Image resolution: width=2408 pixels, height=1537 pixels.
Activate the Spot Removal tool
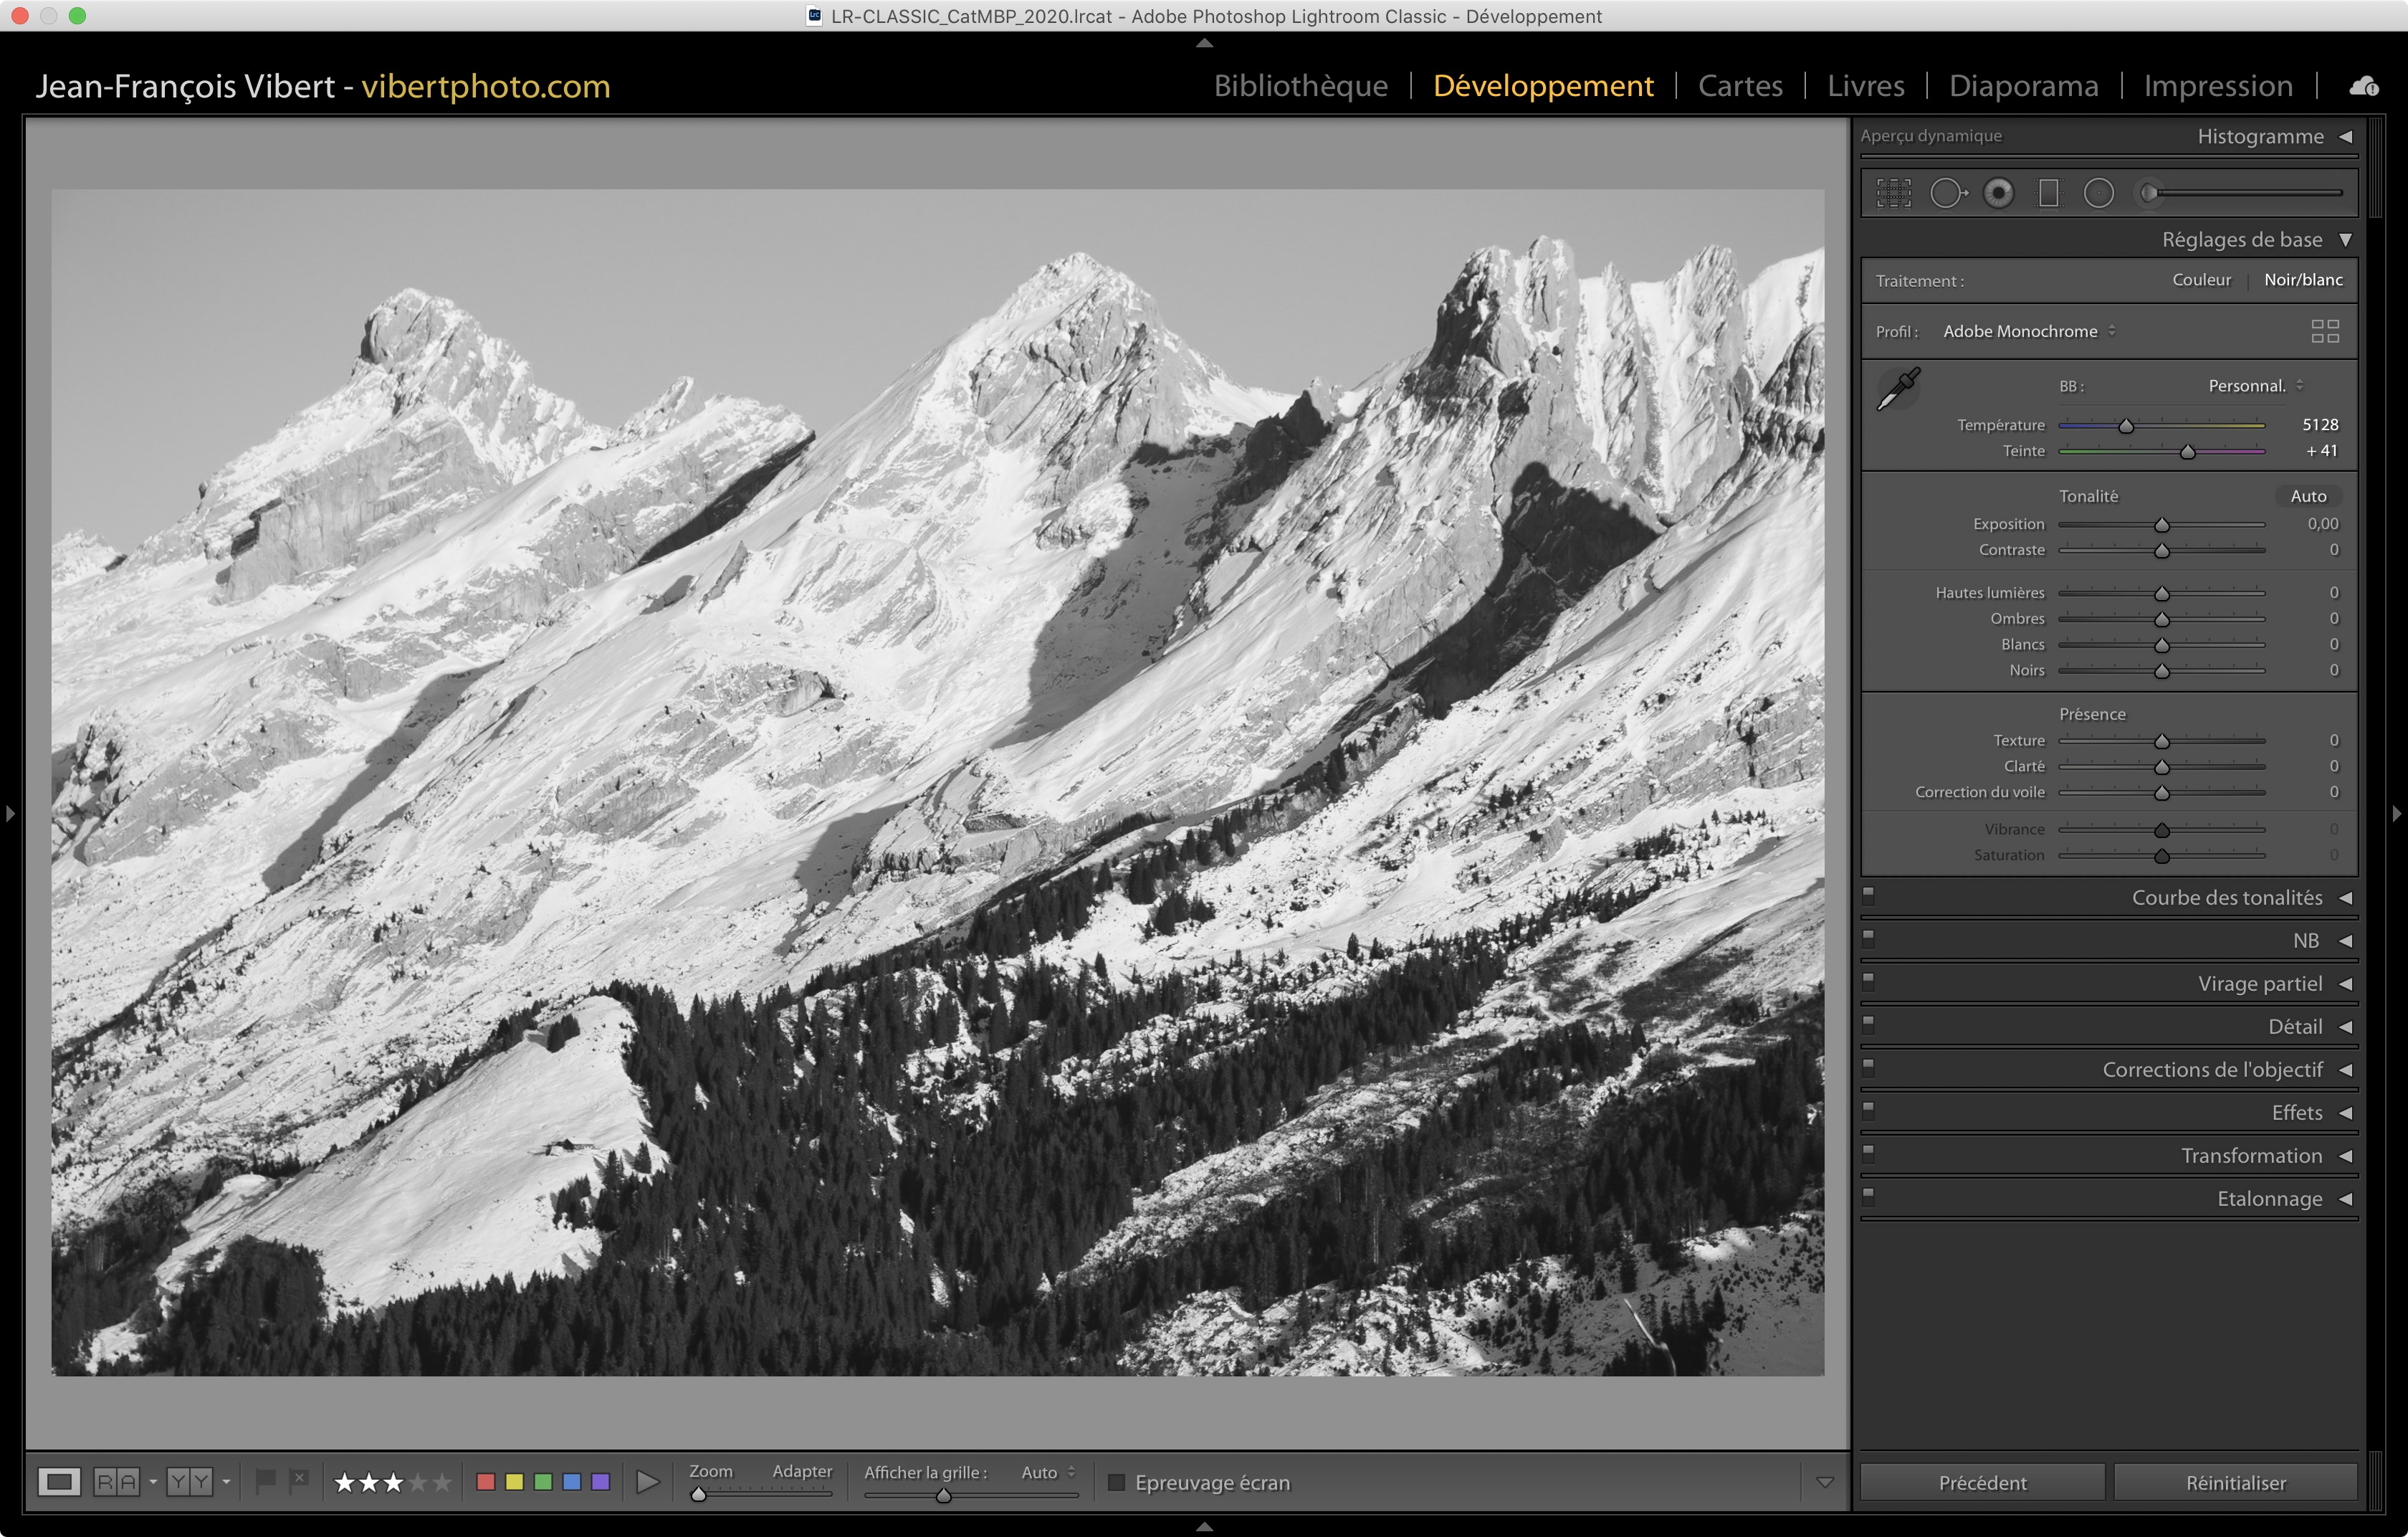pyautogui.click(x=1946, y=193)
